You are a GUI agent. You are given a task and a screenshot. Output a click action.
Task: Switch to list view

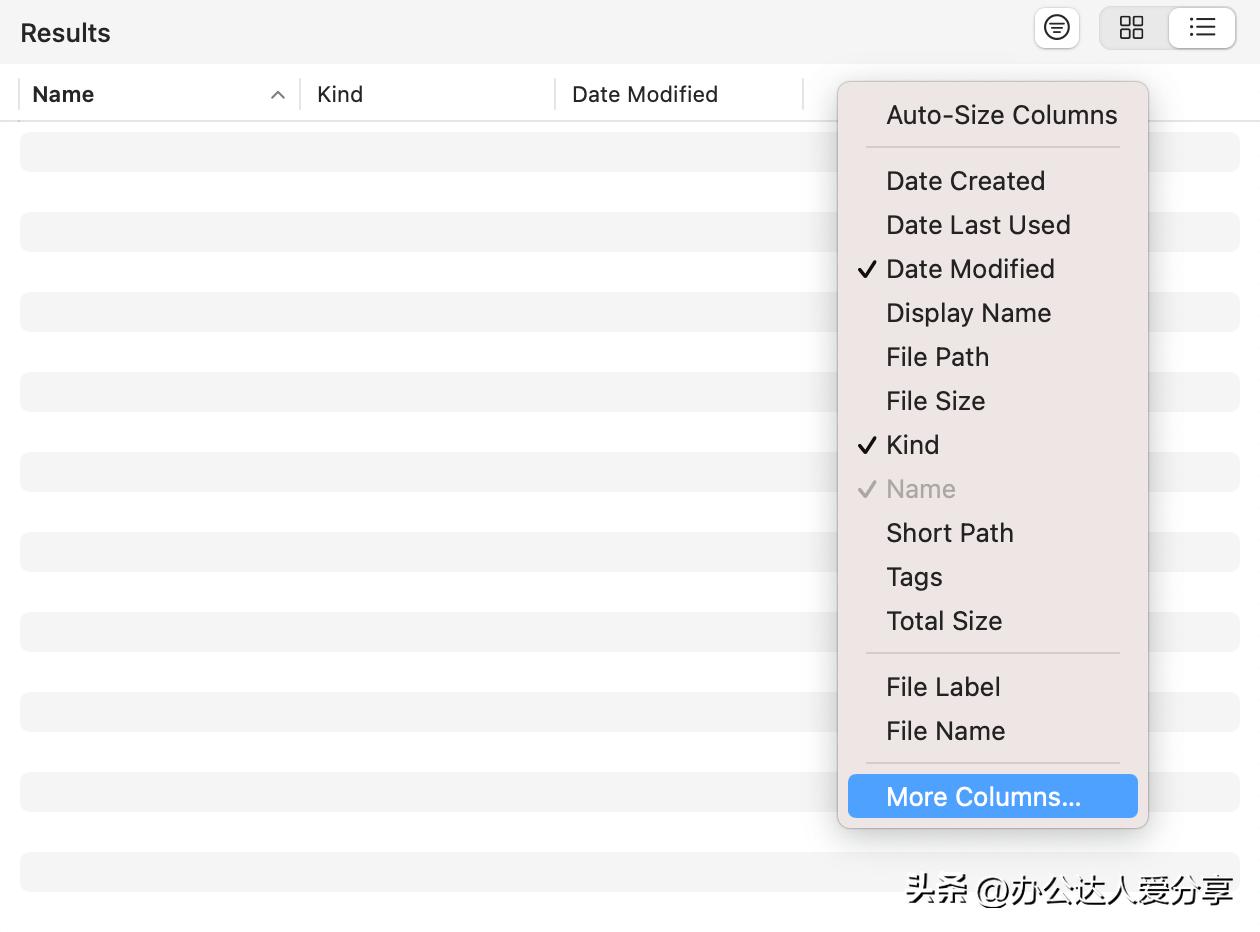(x=1202, y=28)
